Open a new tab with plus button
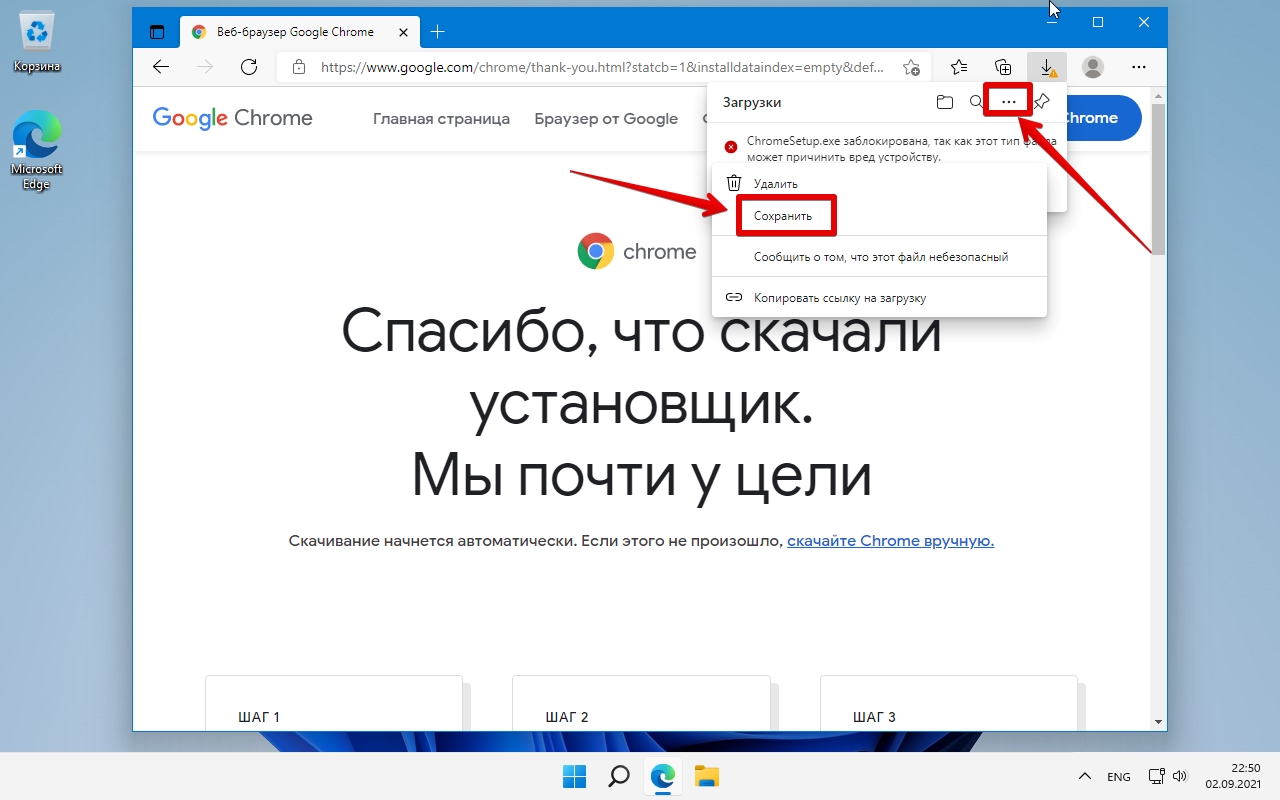 click(437, 32)
